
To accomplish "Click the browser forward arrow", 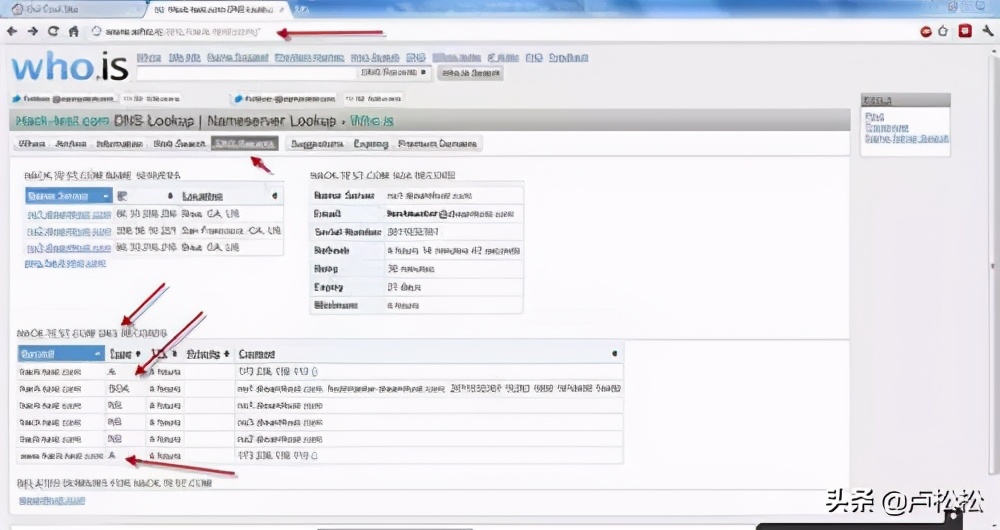I will pyautogui.click(x=33, y=31).
